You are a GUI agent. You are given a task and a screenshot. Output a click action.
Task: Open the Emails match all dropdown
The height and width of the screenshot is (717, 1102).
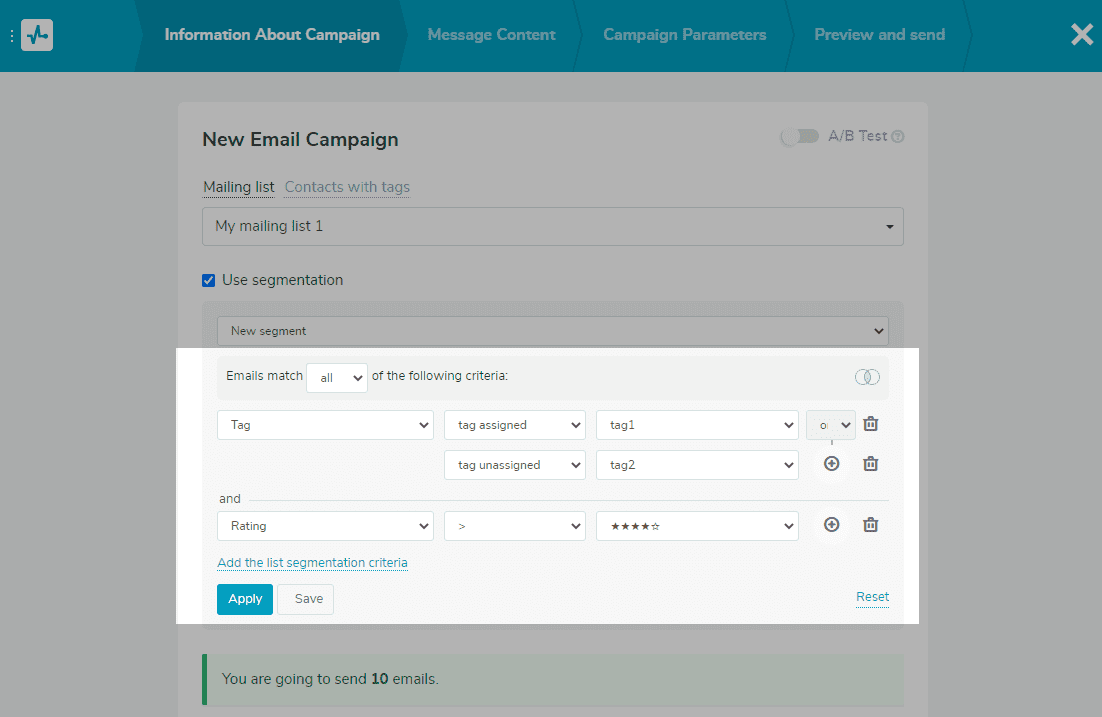pyautogui.click(x=337, y=378)
